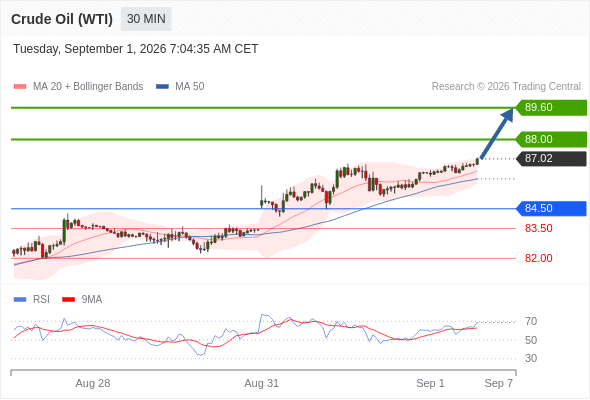Click the Aug 31 date axis label
Screen dimensions: 590x400
pos(262,383)
